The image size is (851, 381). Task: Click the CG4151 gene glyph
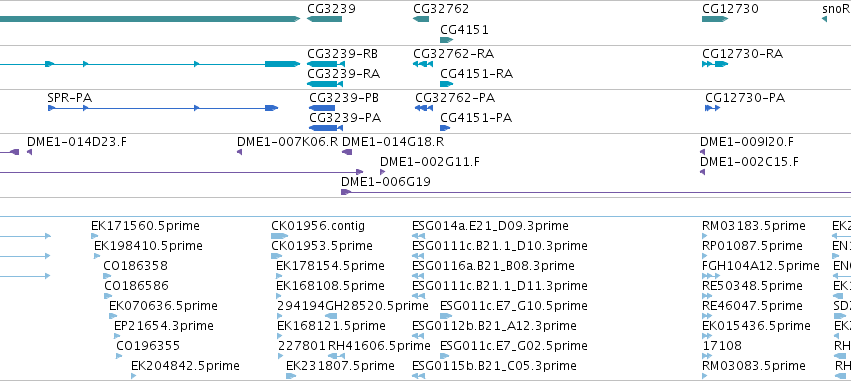pyautogui.click(x=447, y=40)
